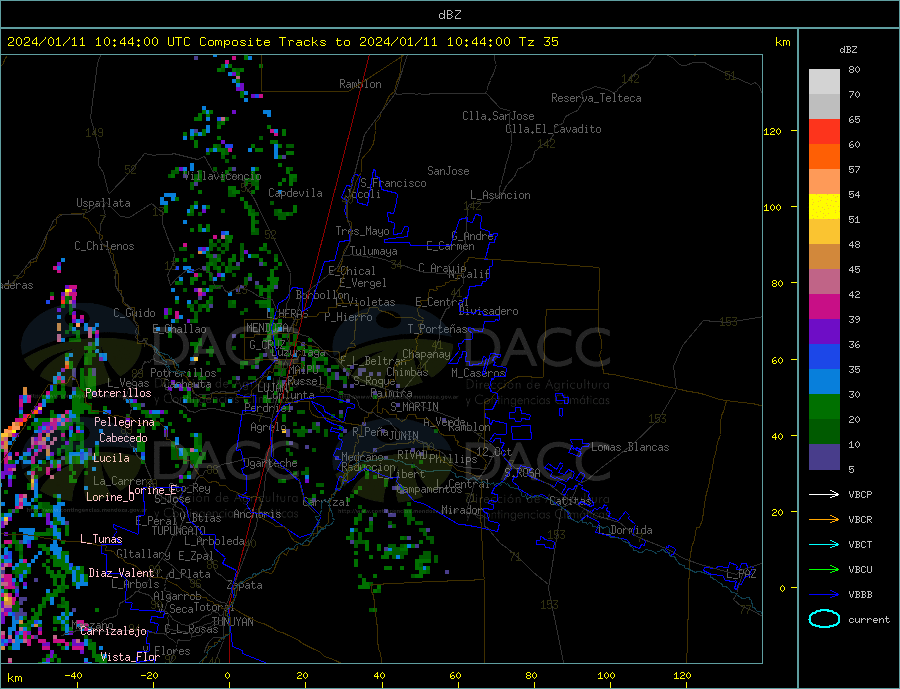Click the SanJose place label
Screen dimensions: 900x689
448,171
